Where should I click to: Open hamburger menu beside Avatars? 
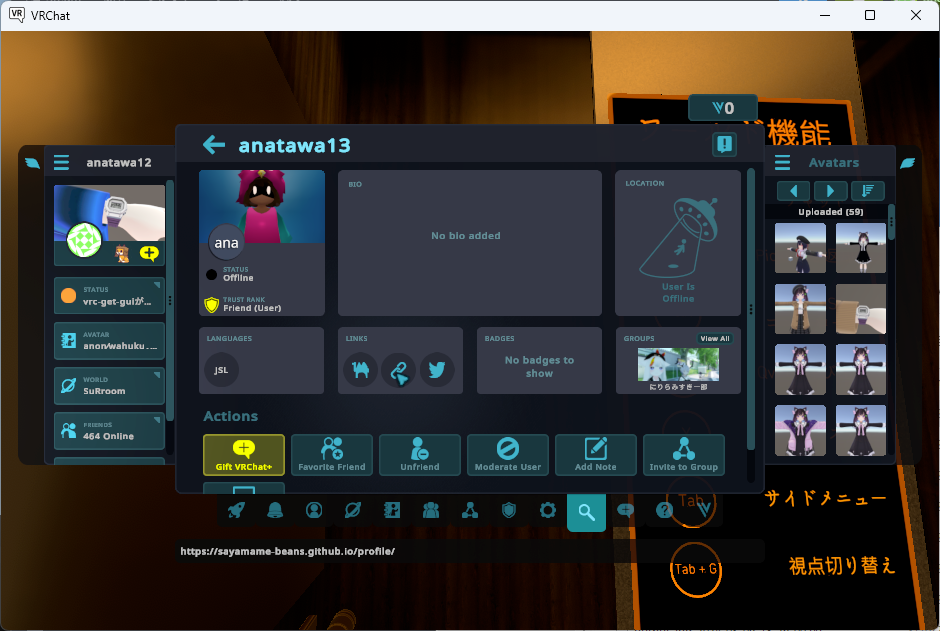(x=782, y=162)
